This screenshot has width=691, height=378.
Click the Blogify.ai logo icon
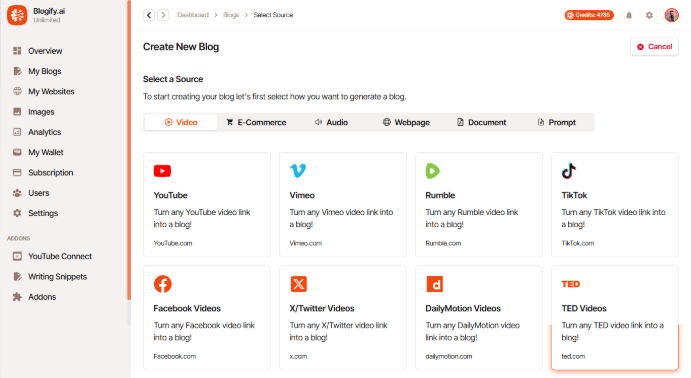click(x=17, y=15)
